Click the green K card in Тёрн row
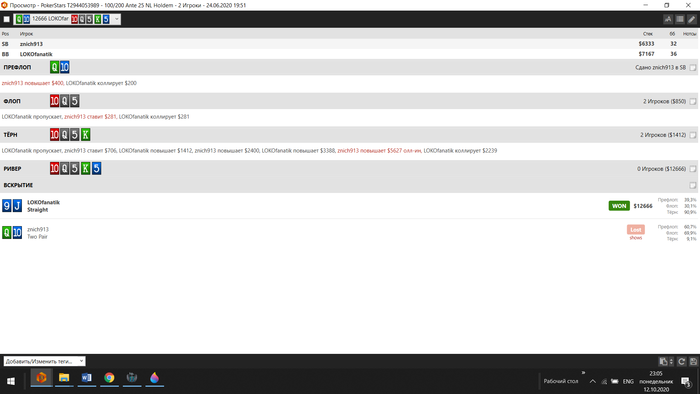Screen dimensions: 700x394 tap(85, 134)
